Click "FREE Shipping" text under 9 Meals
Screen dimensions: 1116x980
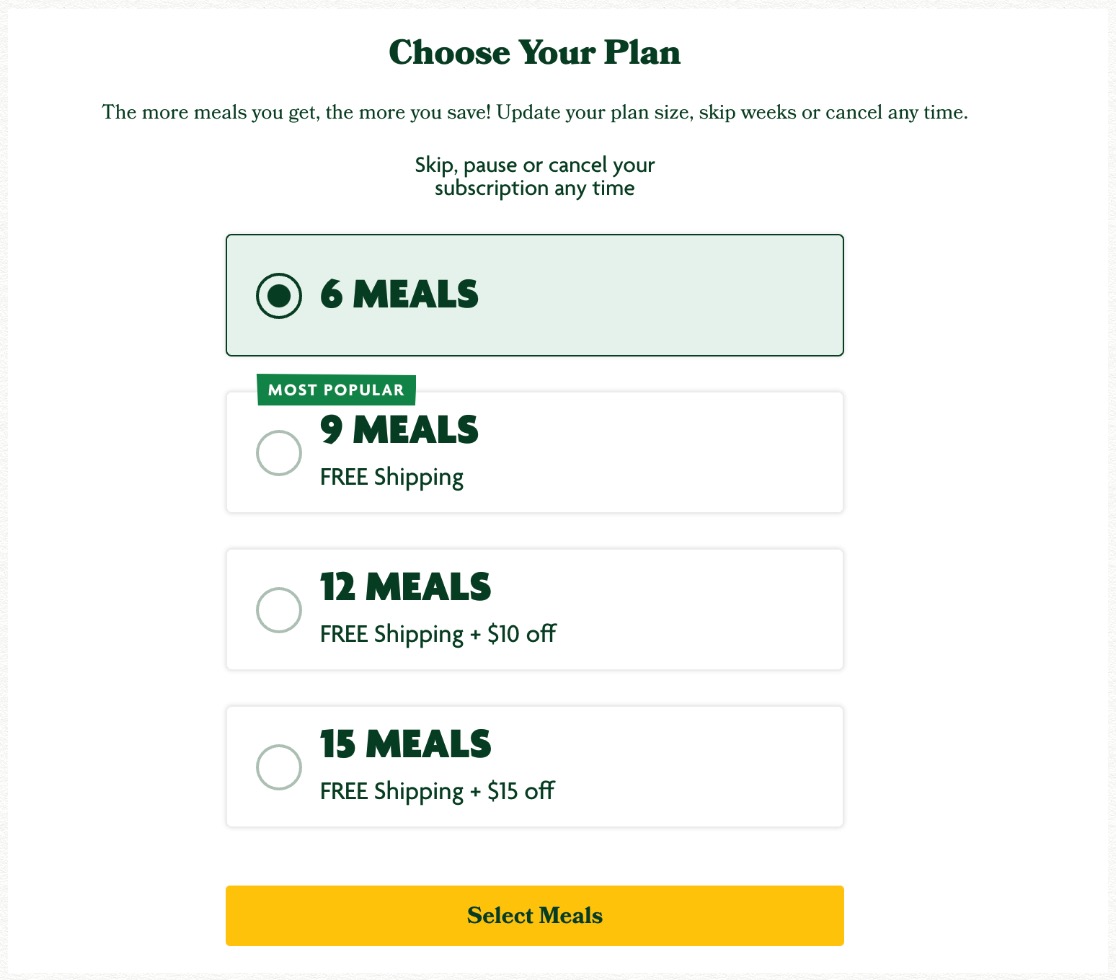(x=392, y=477)
